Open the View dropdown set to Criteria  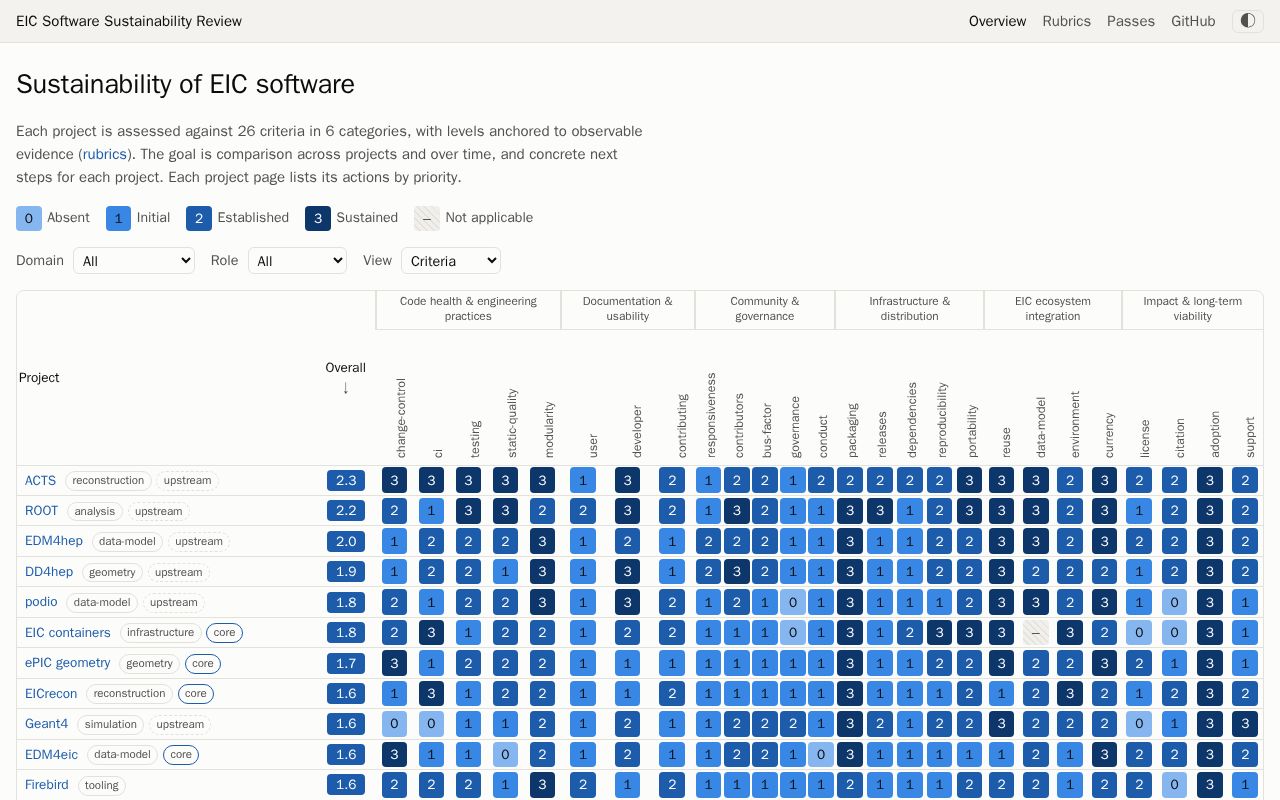[451, 261]
